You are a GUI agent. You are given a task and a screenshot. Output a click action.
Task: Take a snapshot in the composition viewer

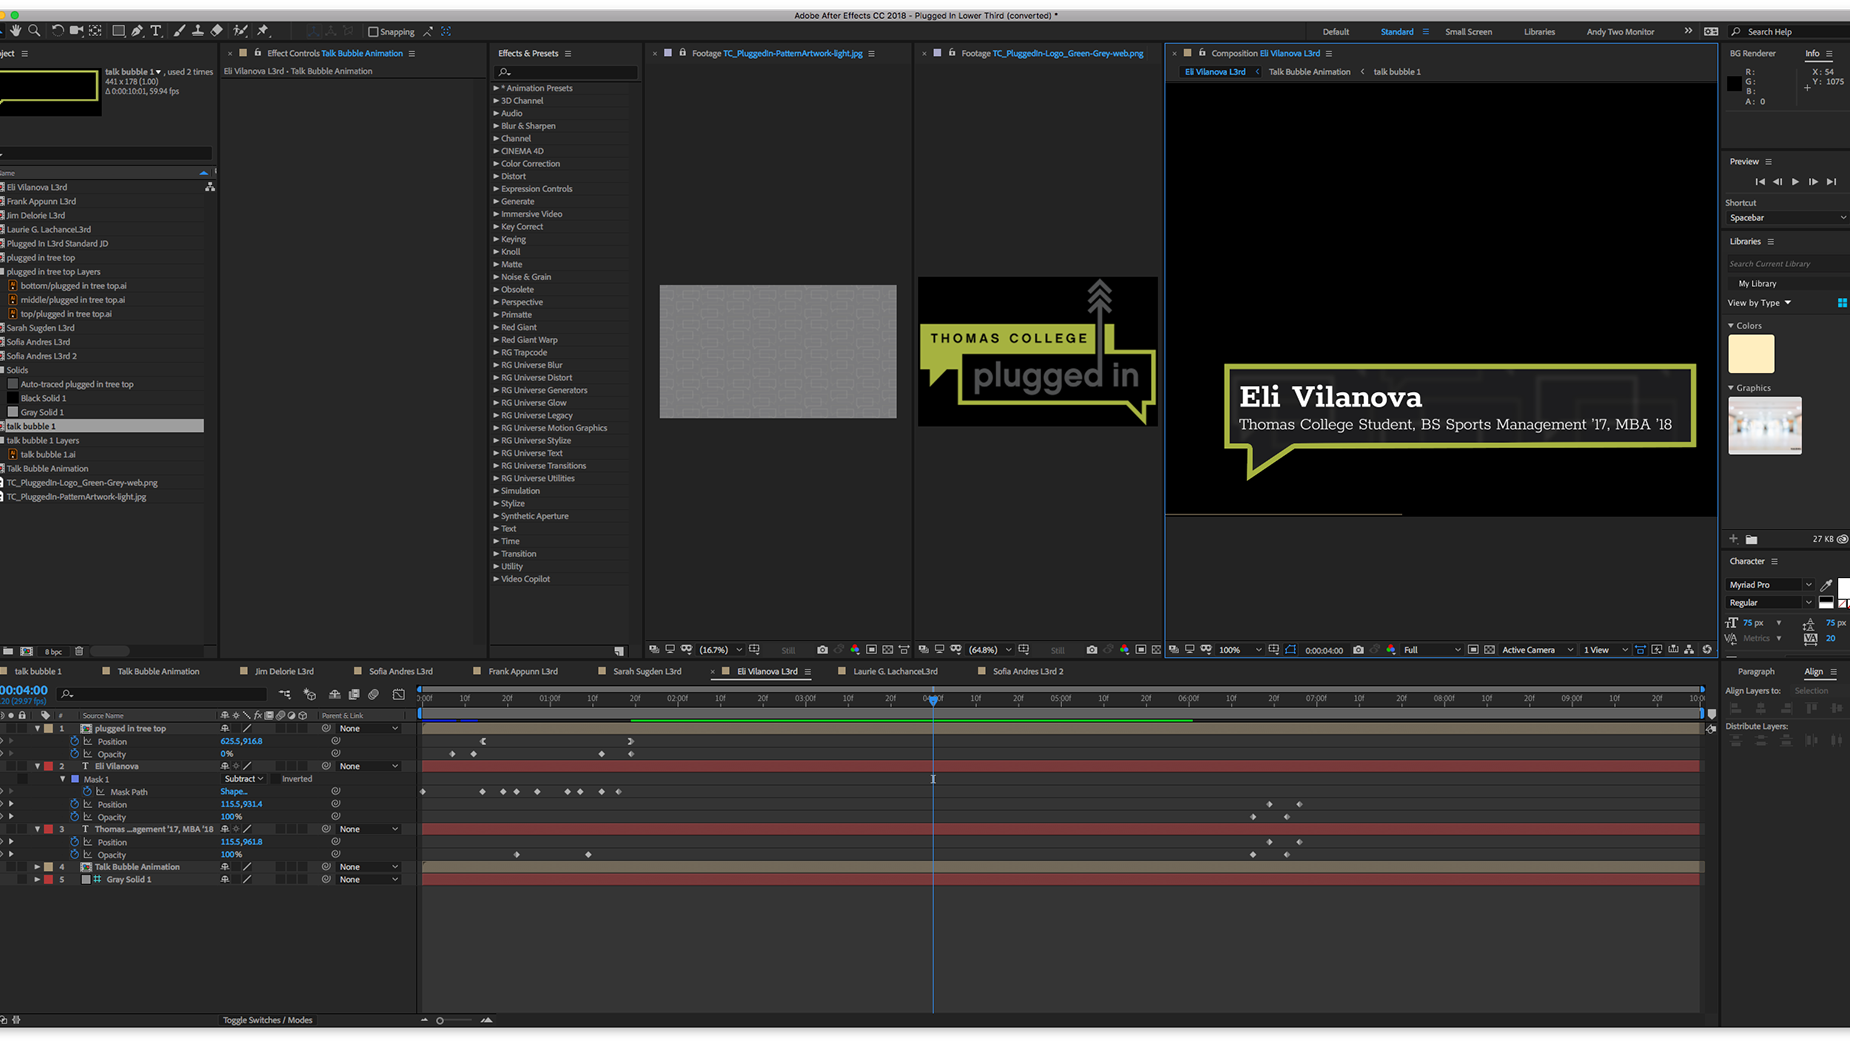(x=1358, y=650)
